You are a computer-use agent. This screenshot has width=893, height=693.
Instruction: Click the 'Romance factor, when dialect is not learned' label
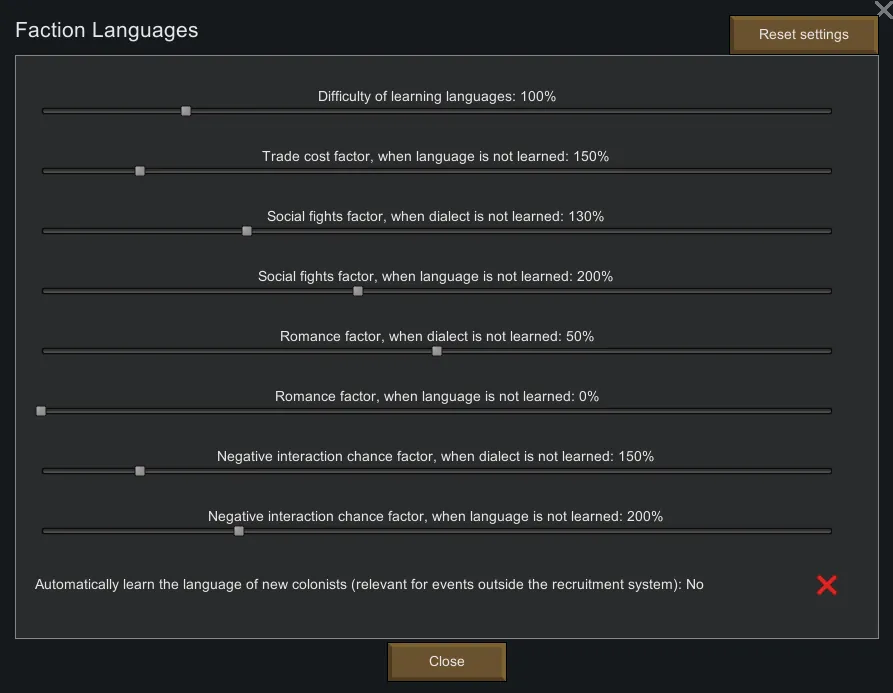pyautogui.click(x=436, y=337)
